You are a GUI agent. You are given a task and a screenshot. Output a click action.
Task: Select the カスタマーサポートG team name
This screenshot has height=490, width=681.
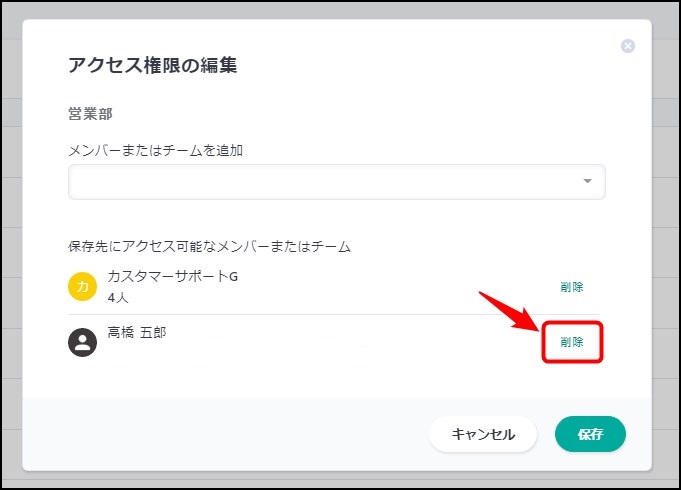click(172, 276)
